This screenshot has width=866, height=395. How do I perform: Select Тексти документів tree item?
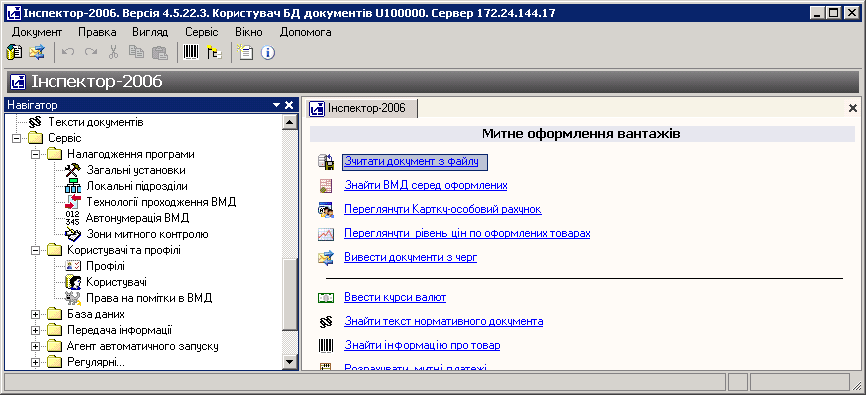tap(96, 122)
